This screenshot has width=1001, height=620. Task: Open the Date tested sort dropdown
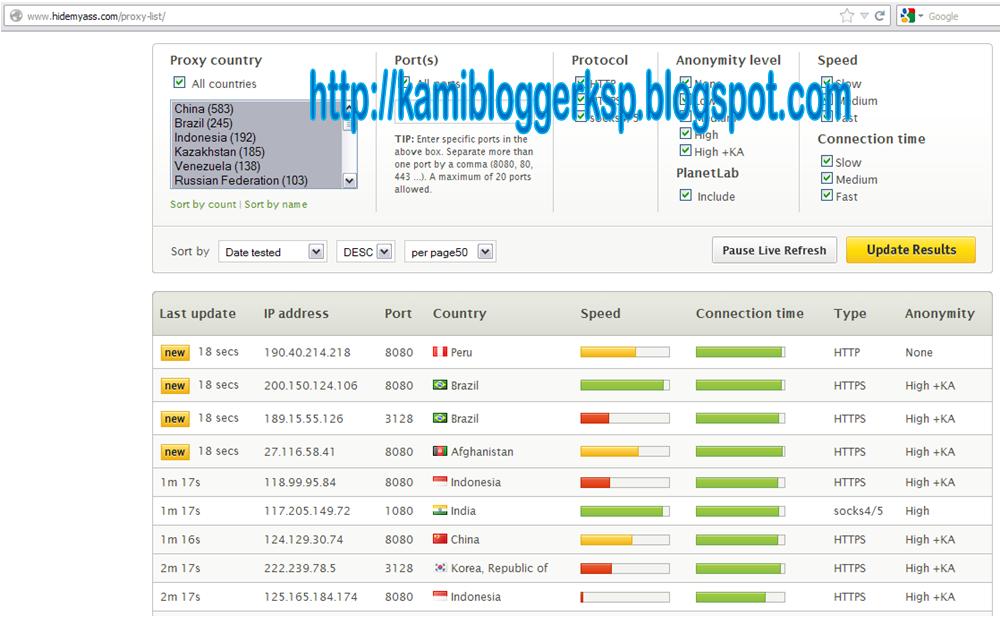tap(272, 252)
